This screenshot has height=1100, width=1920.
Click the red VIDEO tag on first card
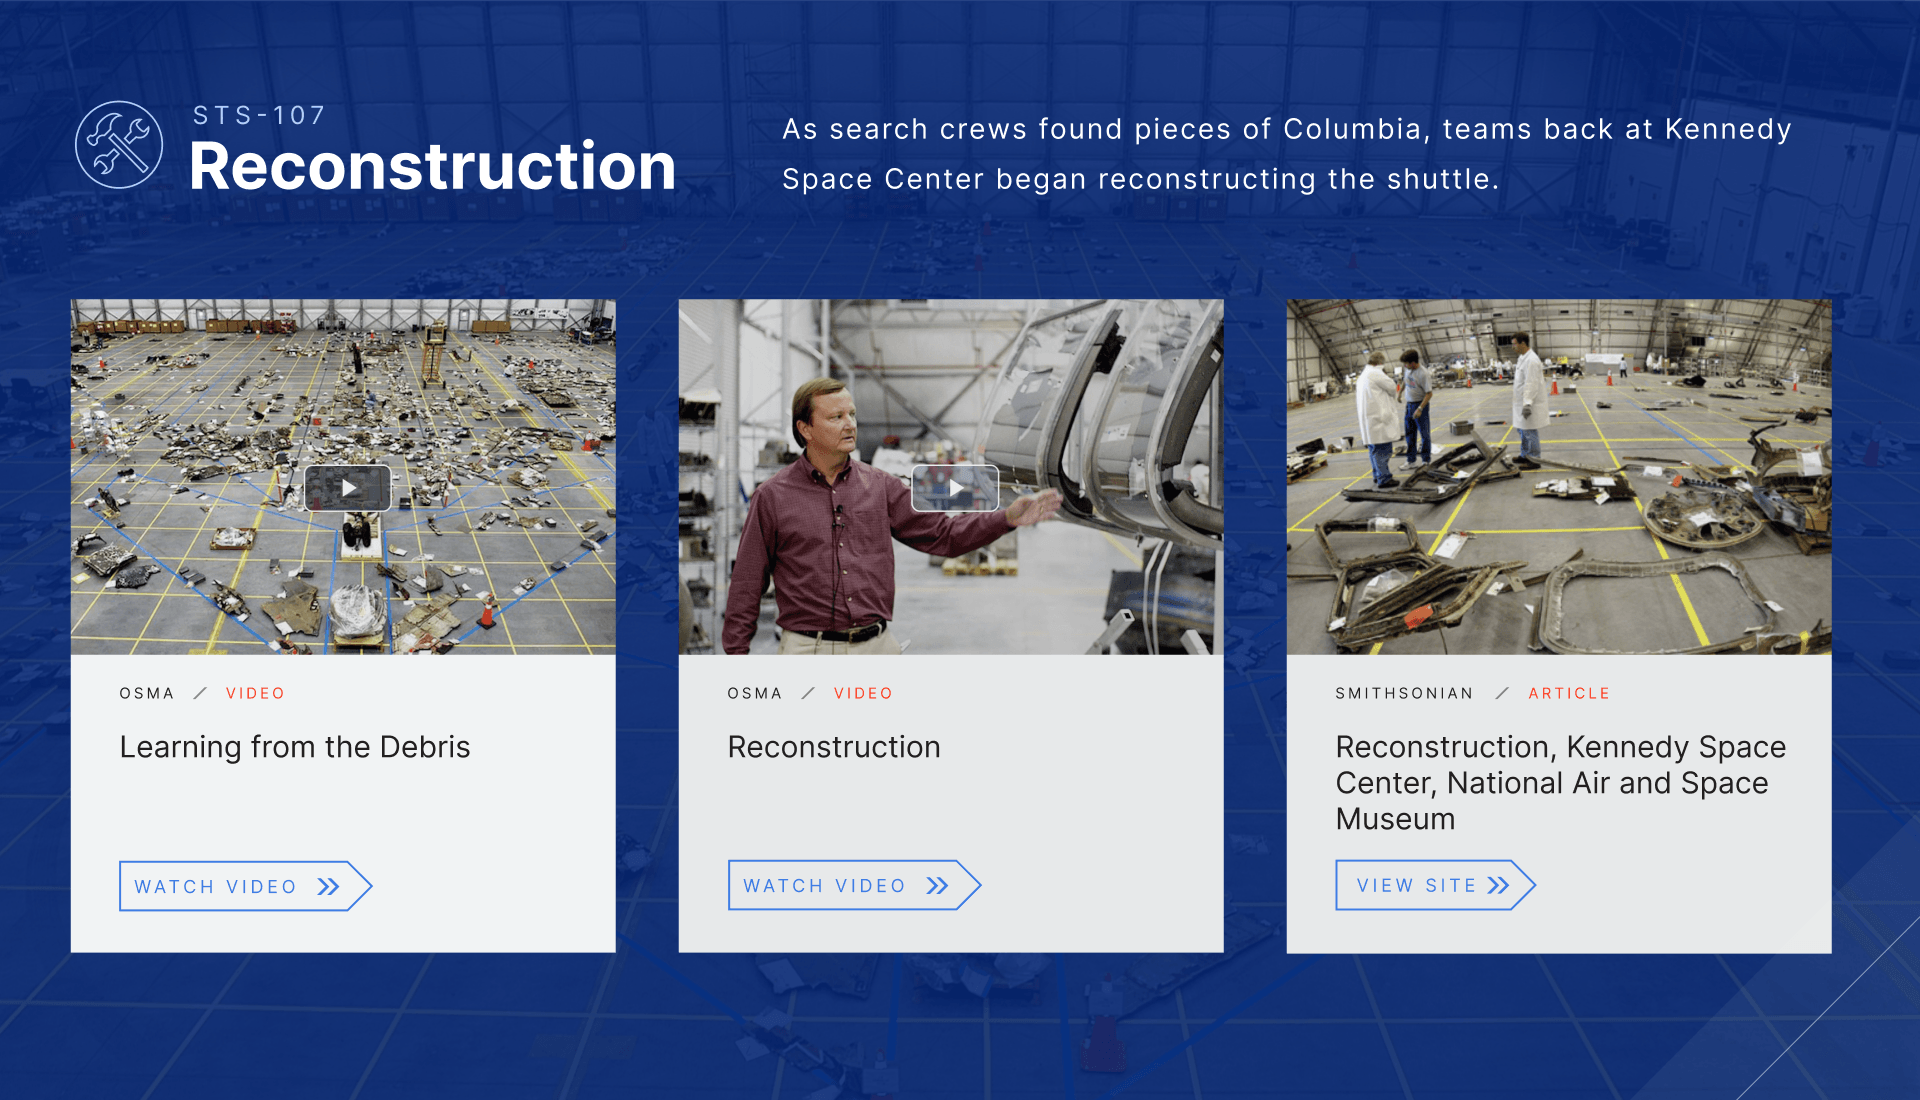(255, 693)
